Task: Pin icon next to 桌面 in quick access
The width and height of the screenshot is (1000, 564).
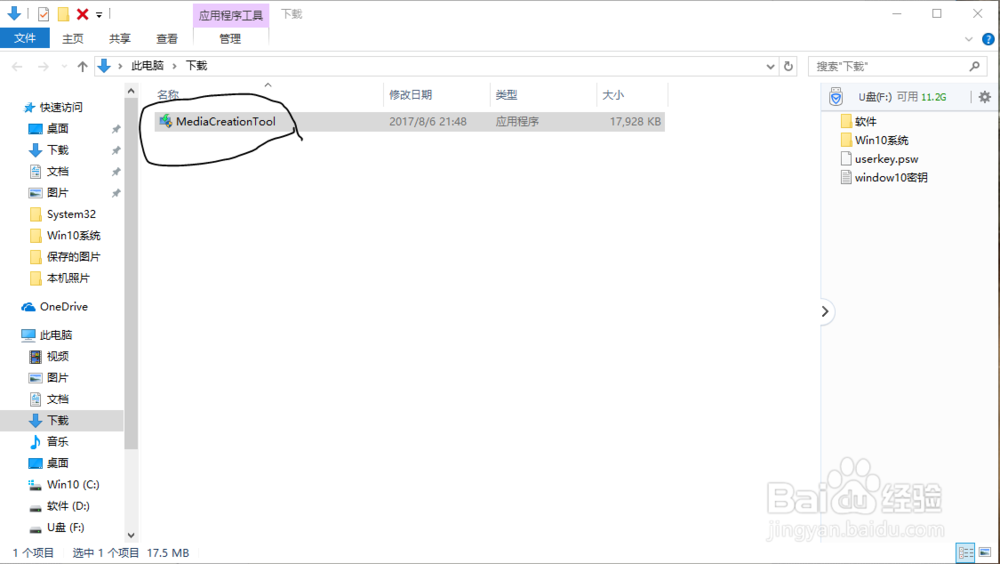Action: point(116,129)
